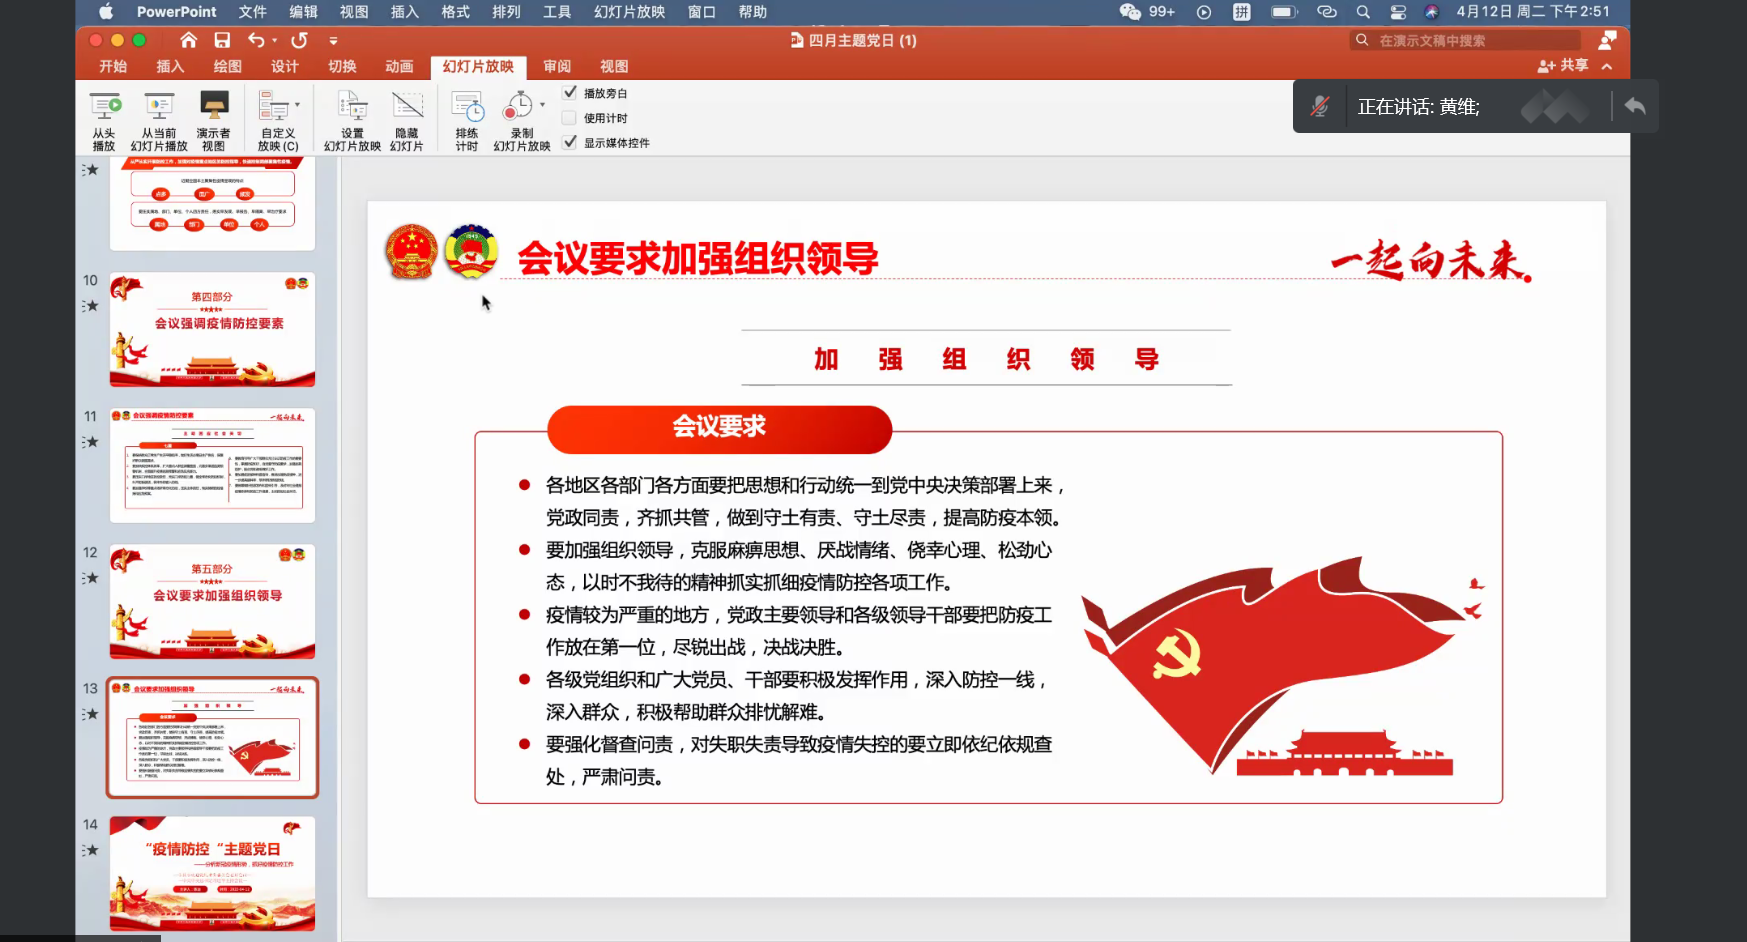Collapse the ribbon with the chevron button

[1607, 66]
